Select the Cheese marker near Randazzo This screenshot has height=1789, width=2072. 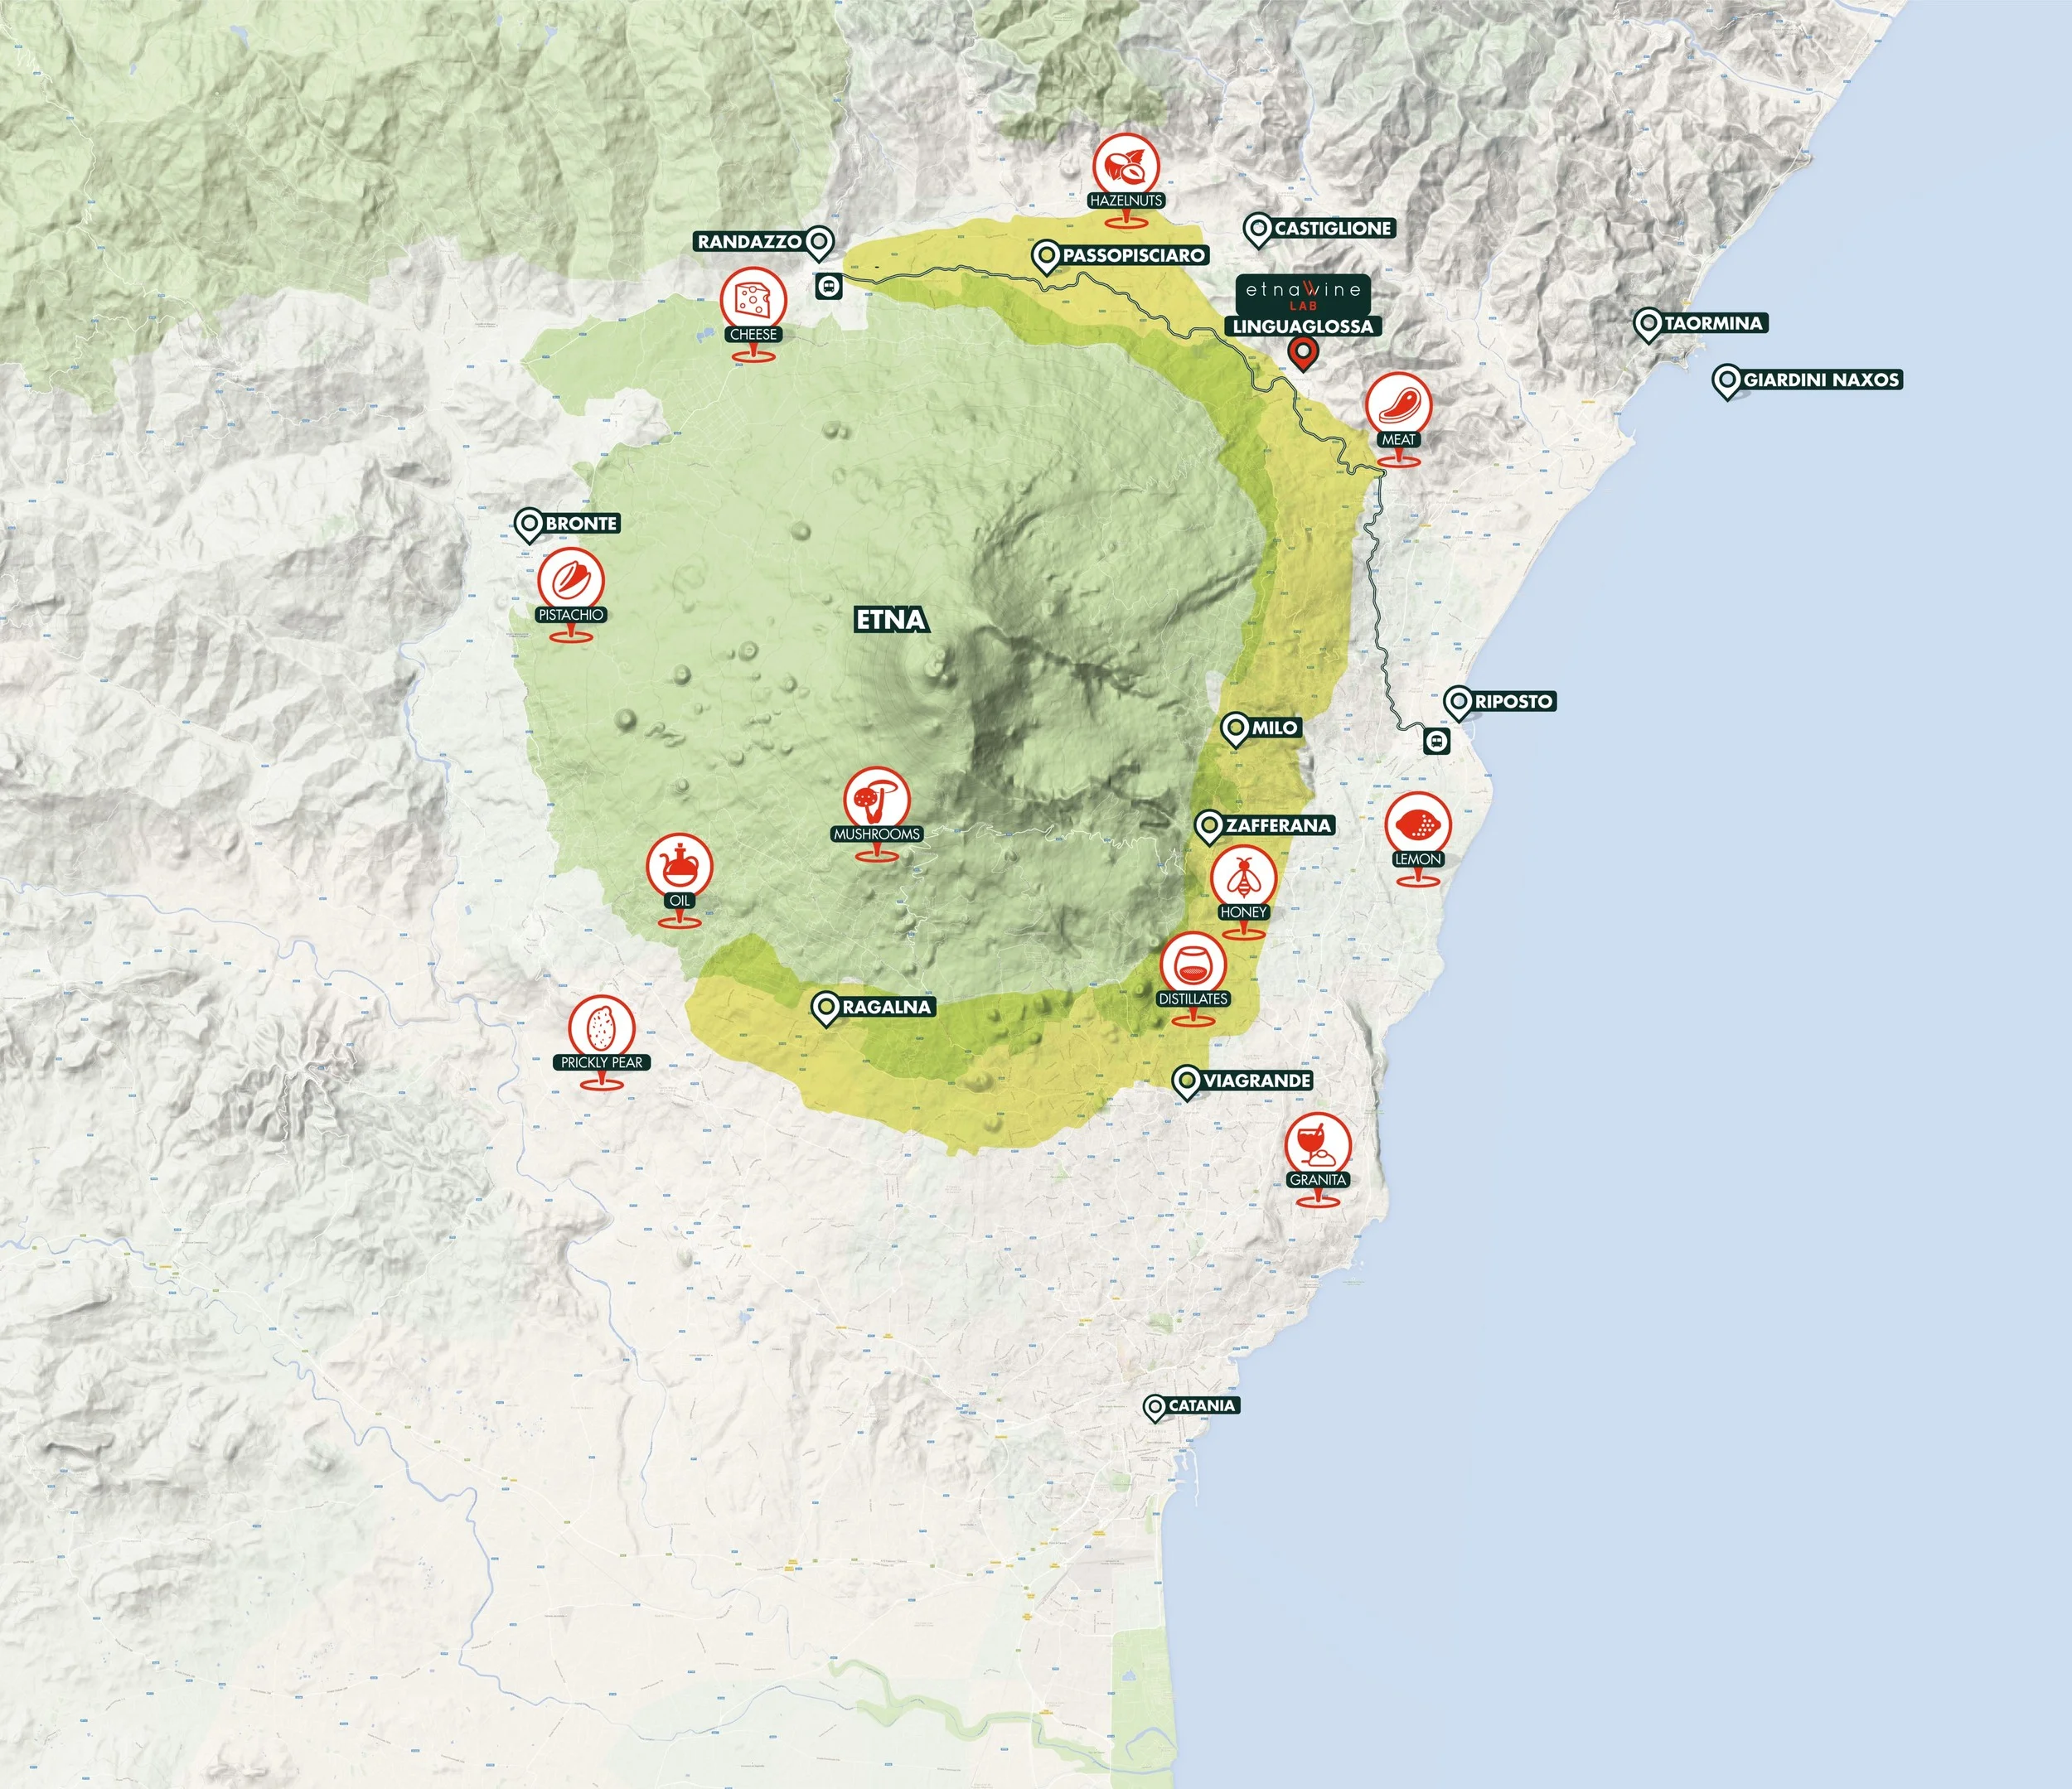[x=753, y=300]
